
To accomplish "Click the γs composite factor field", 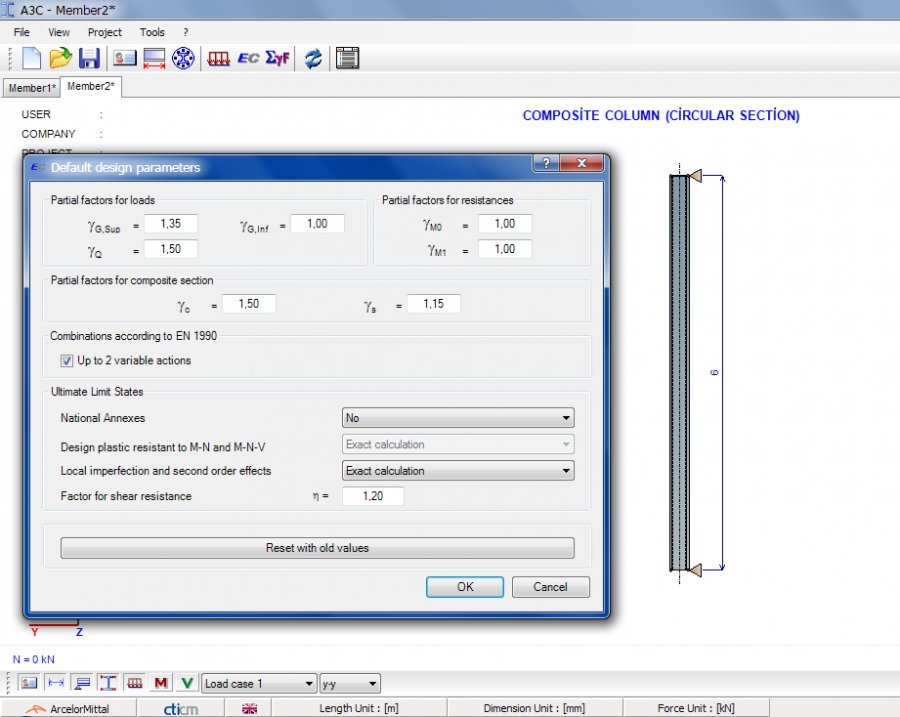I will click(x=433, y=304).
